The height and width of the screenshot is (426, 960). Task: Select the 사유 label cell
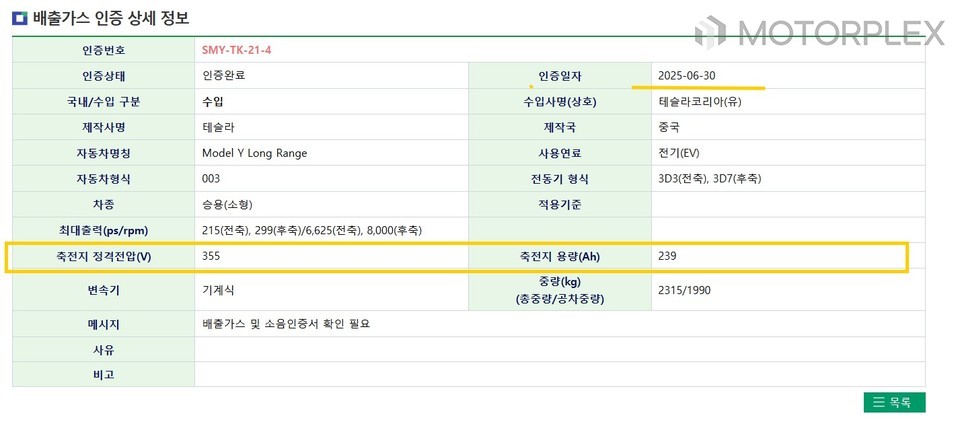coord(103,349)
